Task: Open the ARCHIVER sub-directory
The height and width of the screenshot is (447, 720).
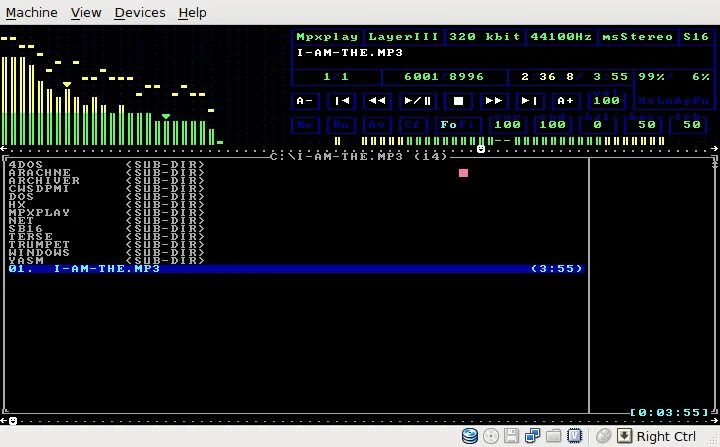Action: tap(107, 181)
